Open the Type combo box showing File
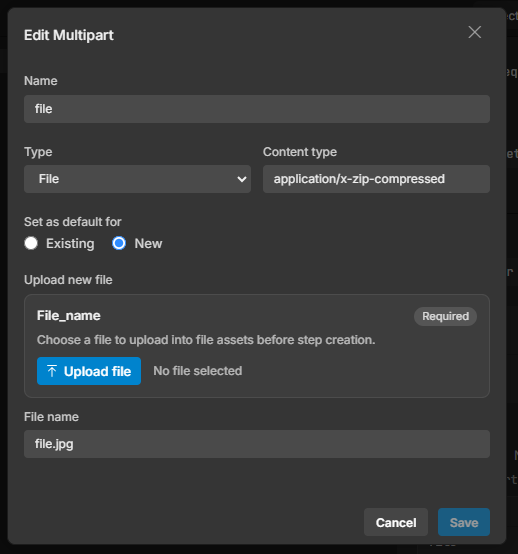518x554 pixels. pos(137,179)
